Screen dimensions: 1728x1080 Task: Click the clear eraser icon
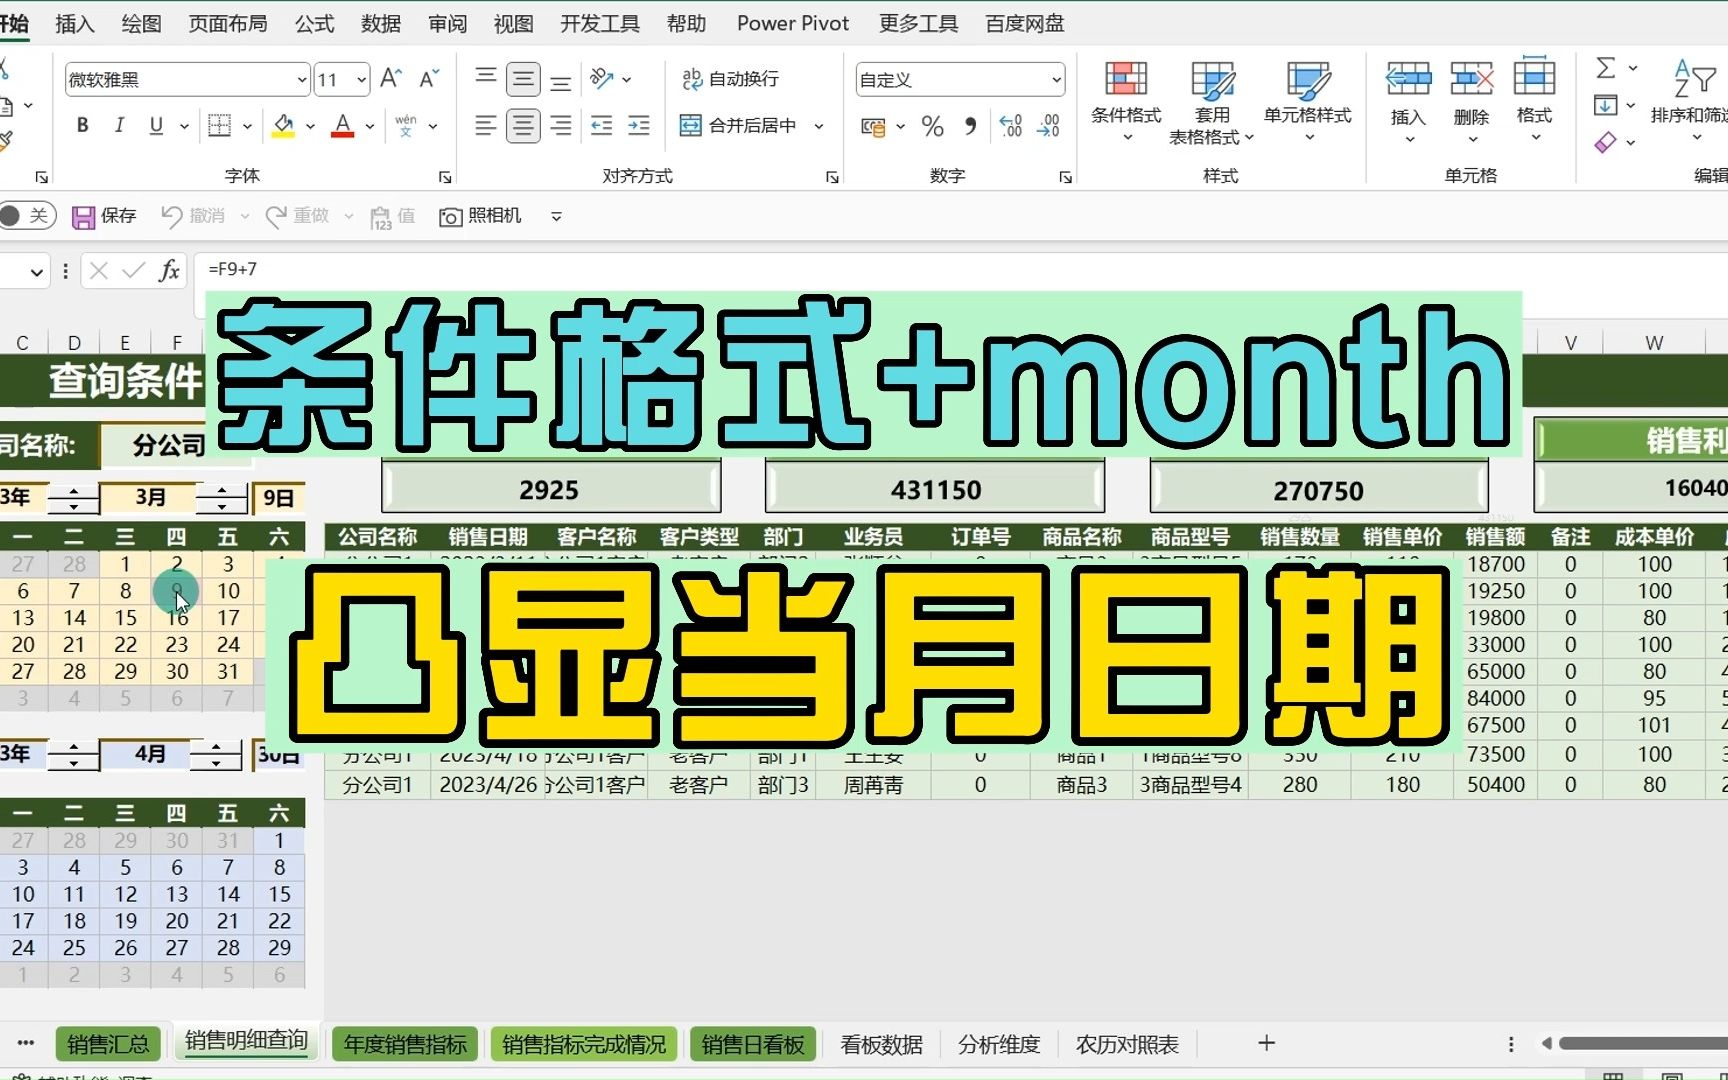1605,142
